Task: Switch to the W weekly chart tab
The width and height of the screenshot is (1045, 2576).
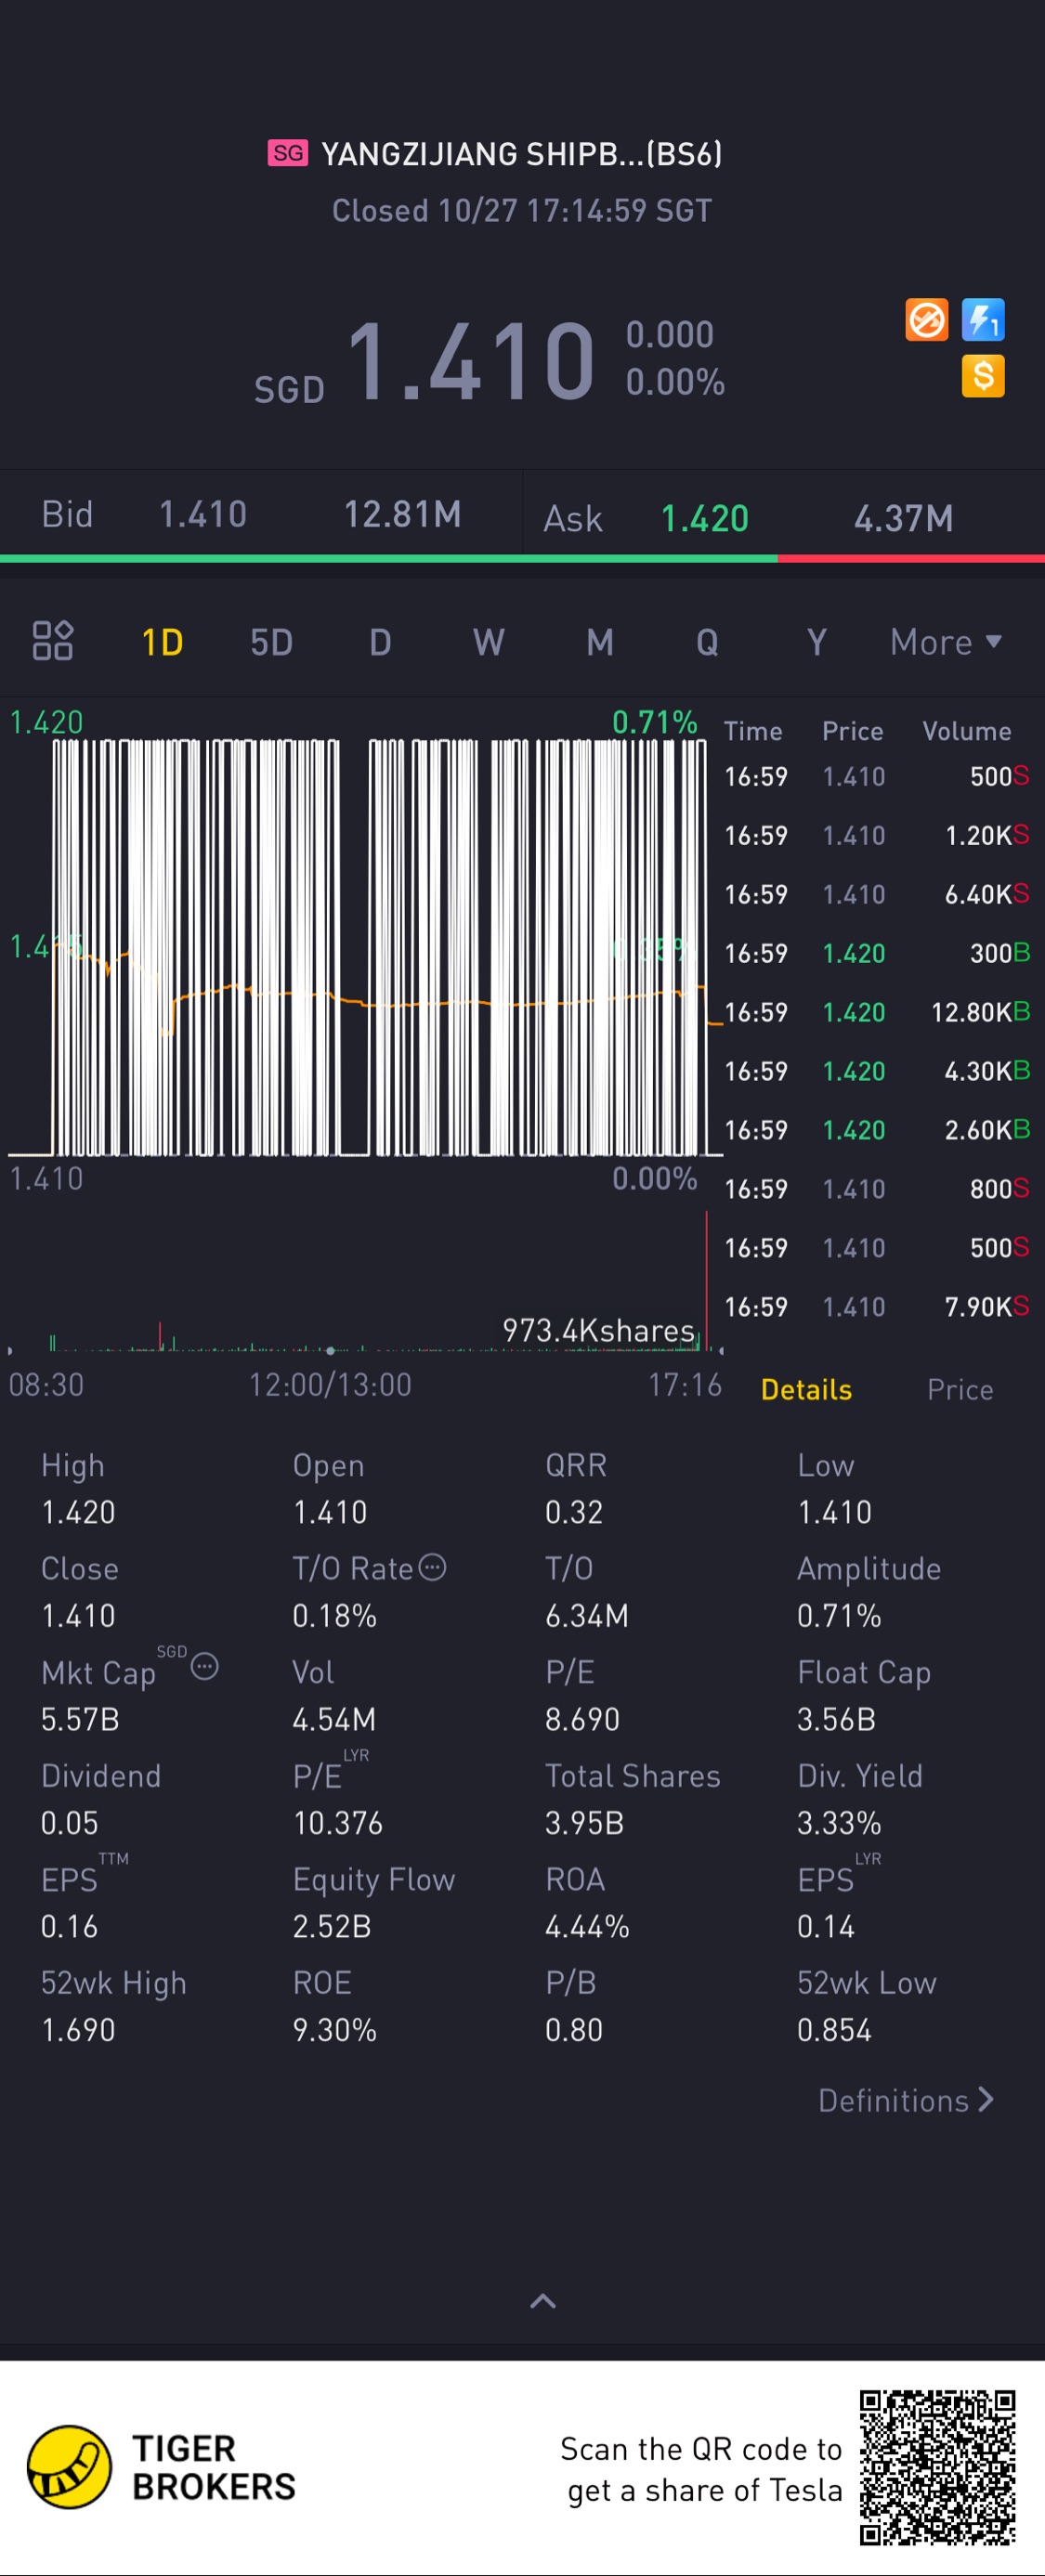Action: click(x=489, y=642)
